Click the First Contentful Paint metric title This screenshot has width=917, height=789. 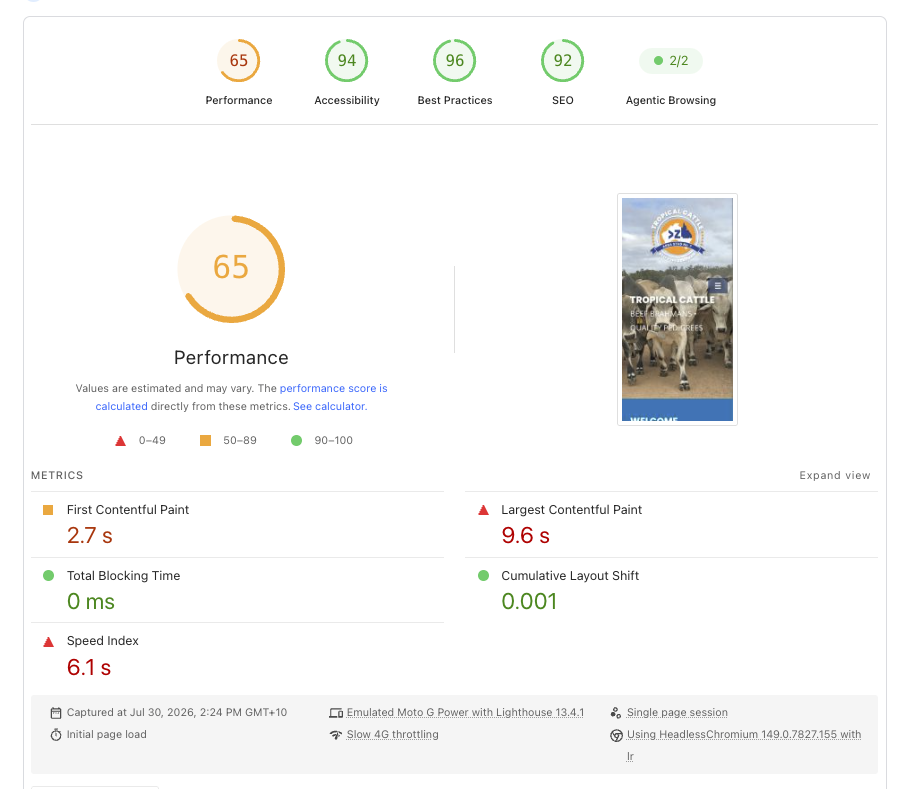(127, 510)
